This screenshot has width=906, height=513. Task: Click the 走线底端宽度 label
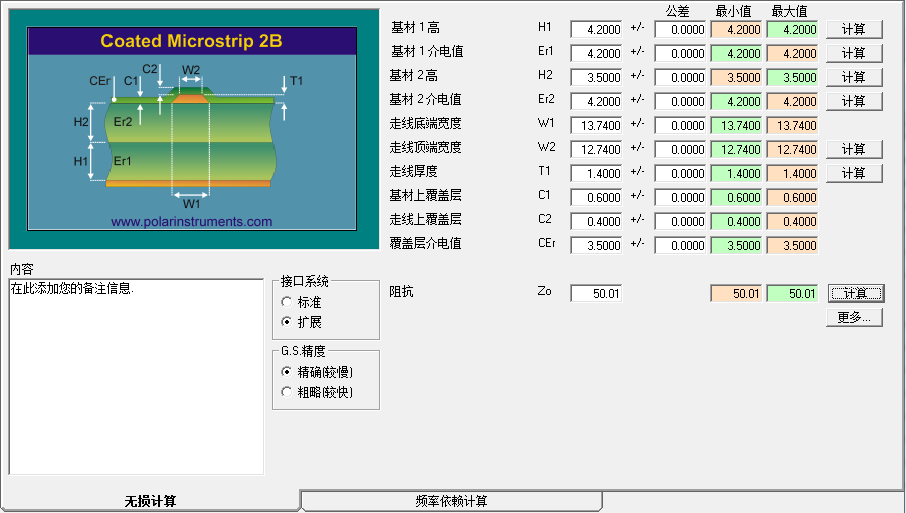(425, 123)
